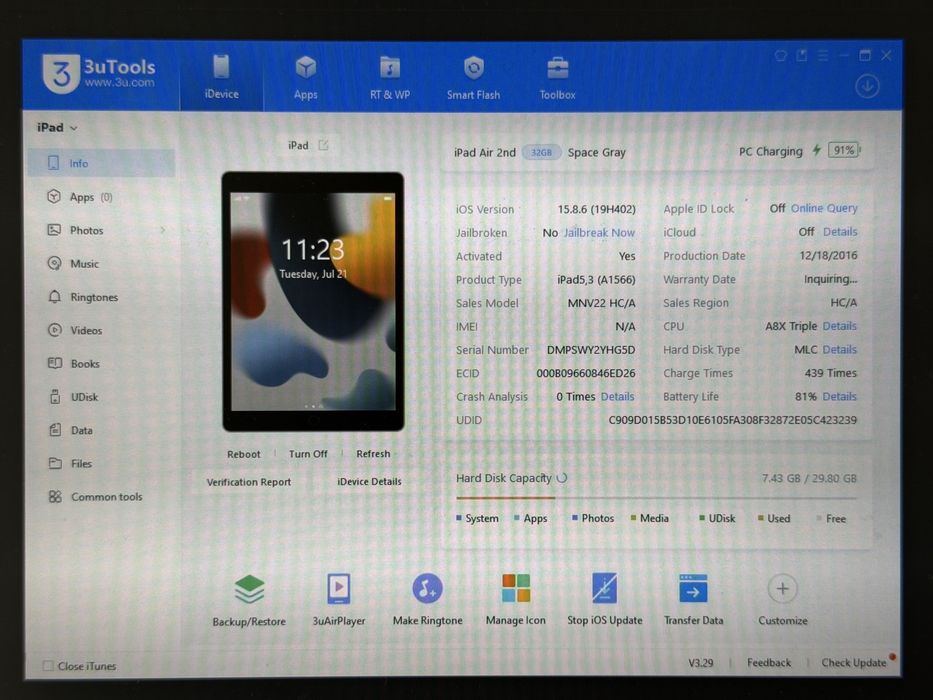Image resolution: width=933 pixels, height=700 pixels.
Task: Click the Space Gray color label
Action: 597,152
